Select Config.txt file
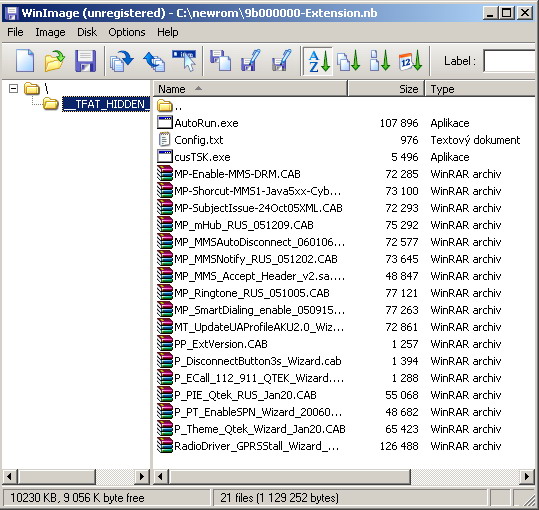 pyautogui.click(x=198, y=140)
